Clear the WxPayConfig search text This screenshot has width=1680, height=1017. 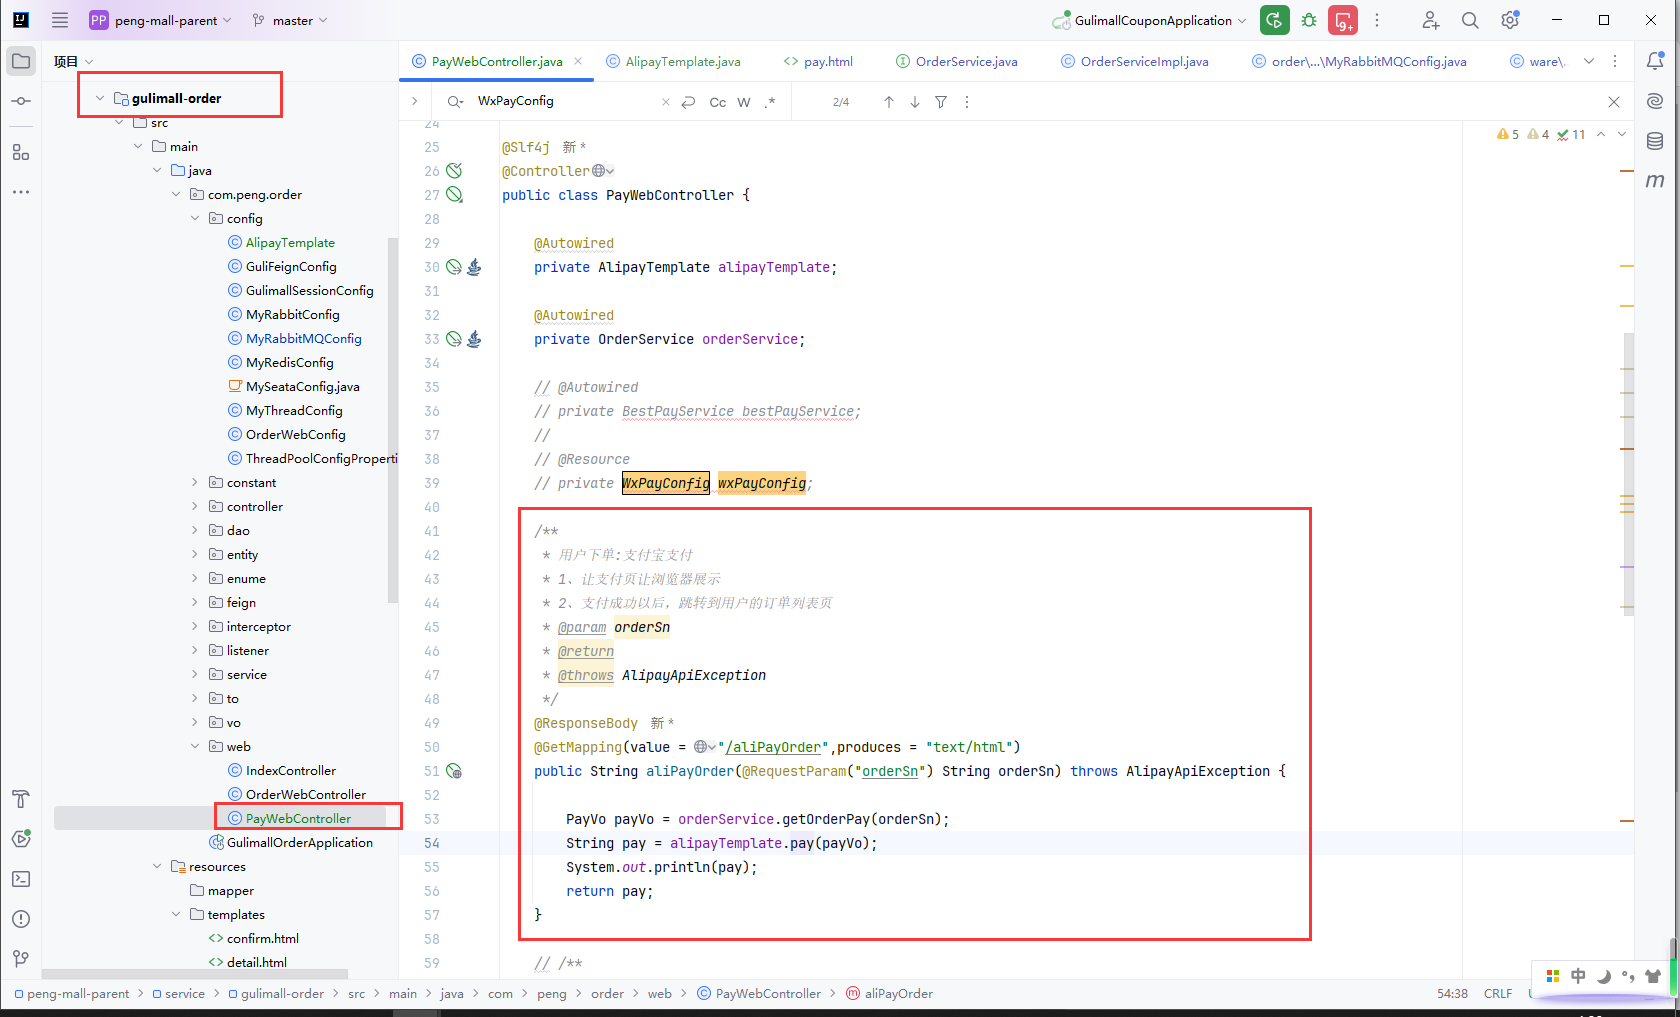(666, 102)
